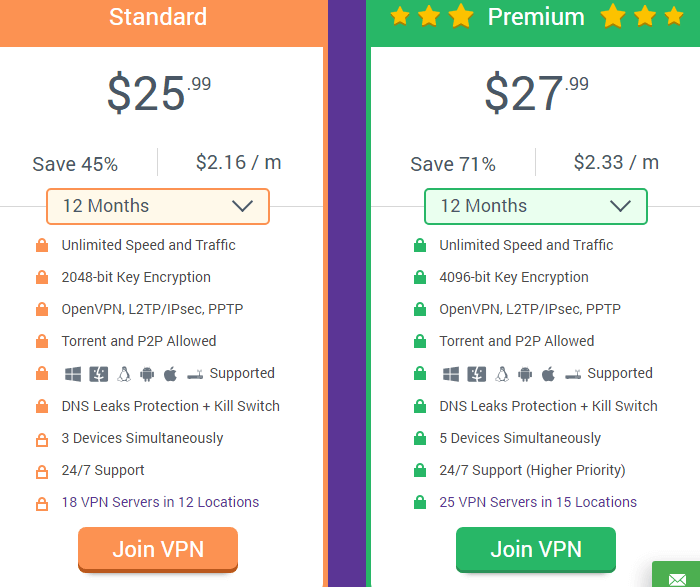700x587 pixels.
Task: Click the Apple icon in Premium plan
Action: click(x=548, y=374)
